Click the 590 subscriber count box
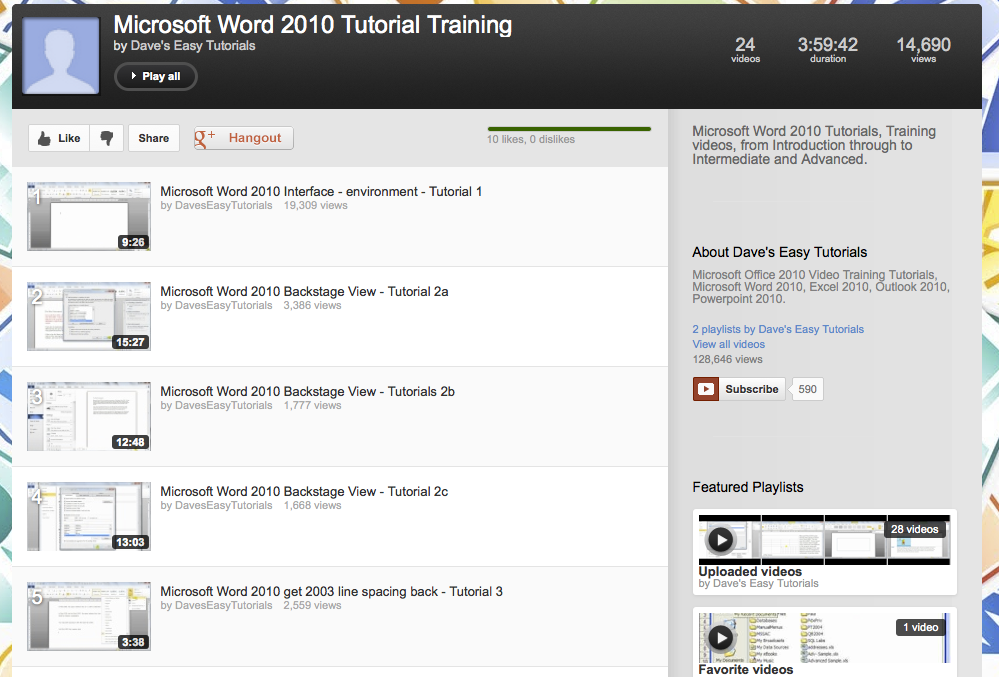 tap(807, 389)
